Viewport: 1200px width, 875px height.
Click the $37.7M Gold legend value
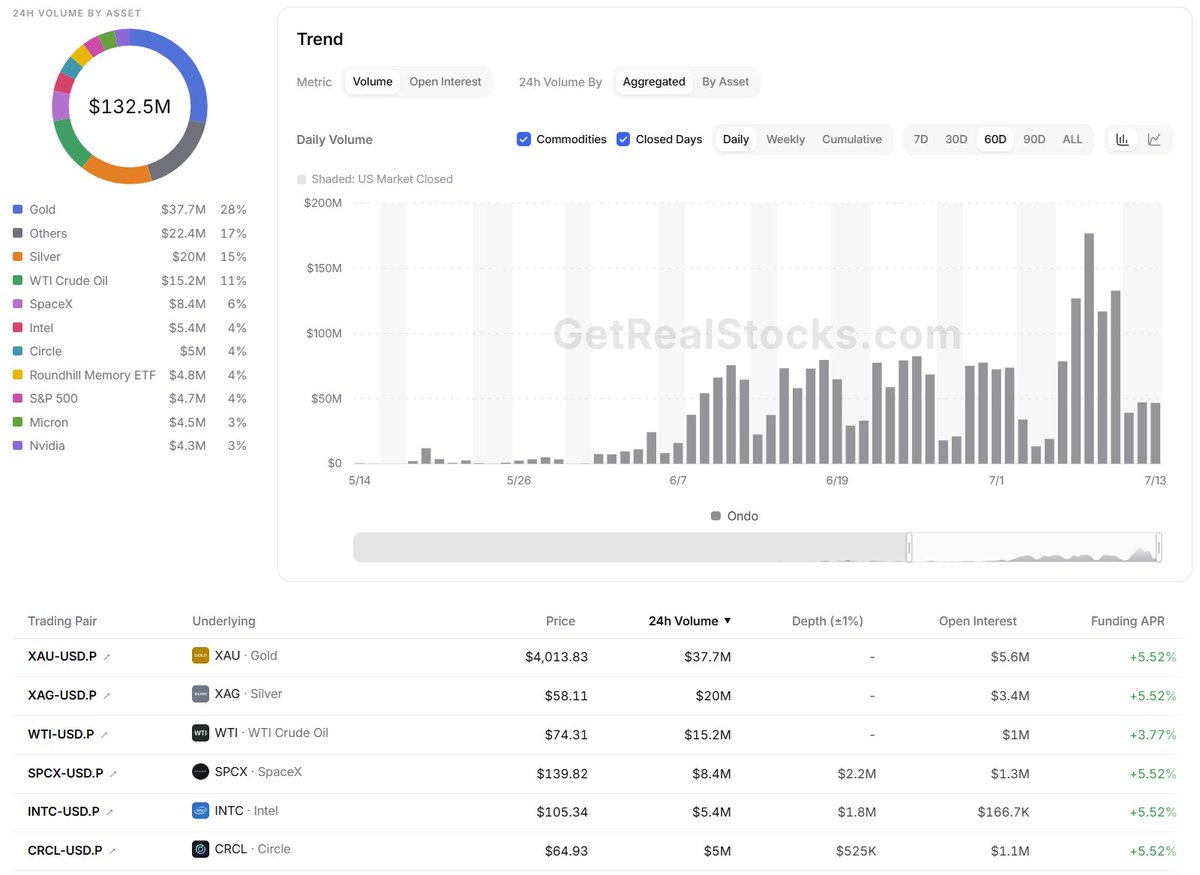click(x=183, y=210)
